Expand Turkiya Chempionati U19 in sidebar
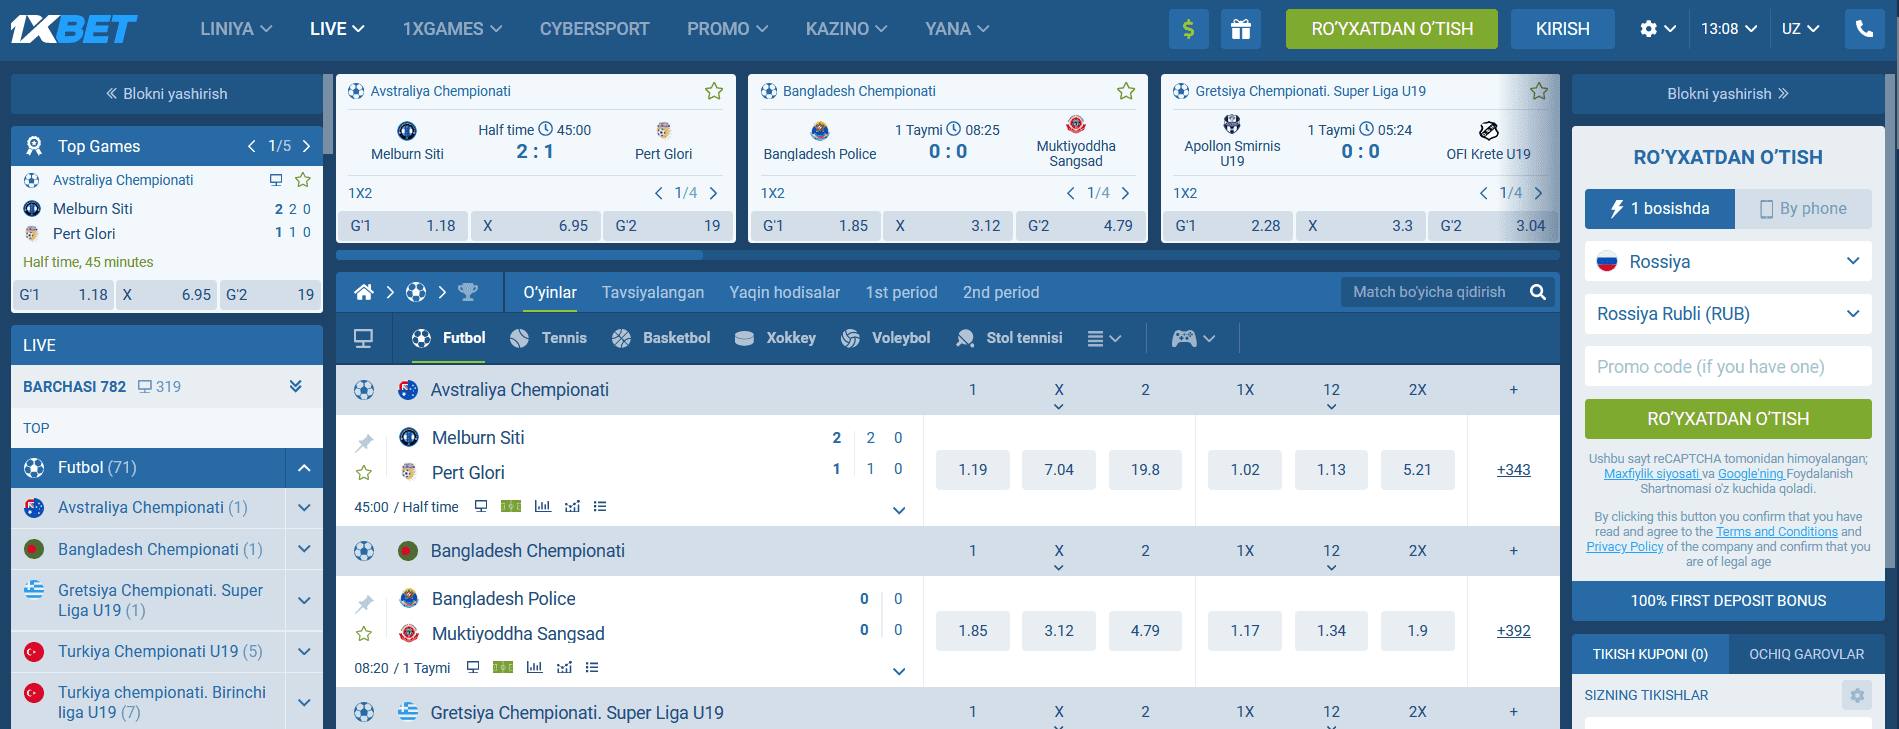 pyautogui.click(x=304, y=651)
